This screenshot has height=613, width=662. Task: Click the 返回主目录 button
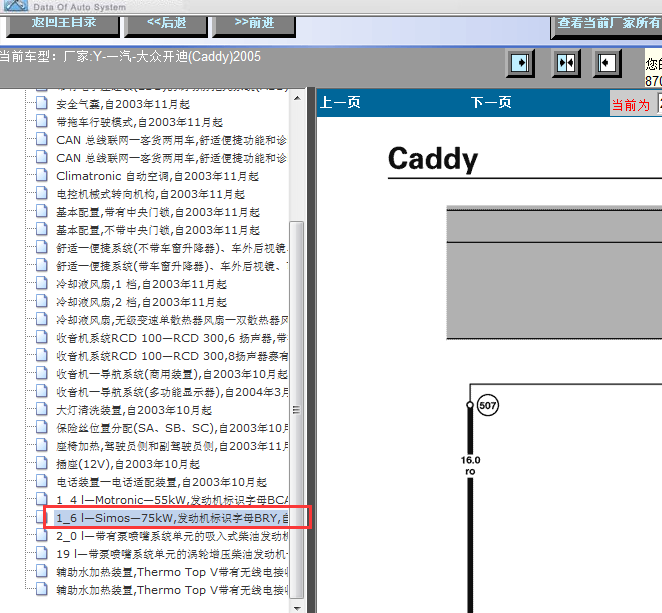(x=63, y=25)
